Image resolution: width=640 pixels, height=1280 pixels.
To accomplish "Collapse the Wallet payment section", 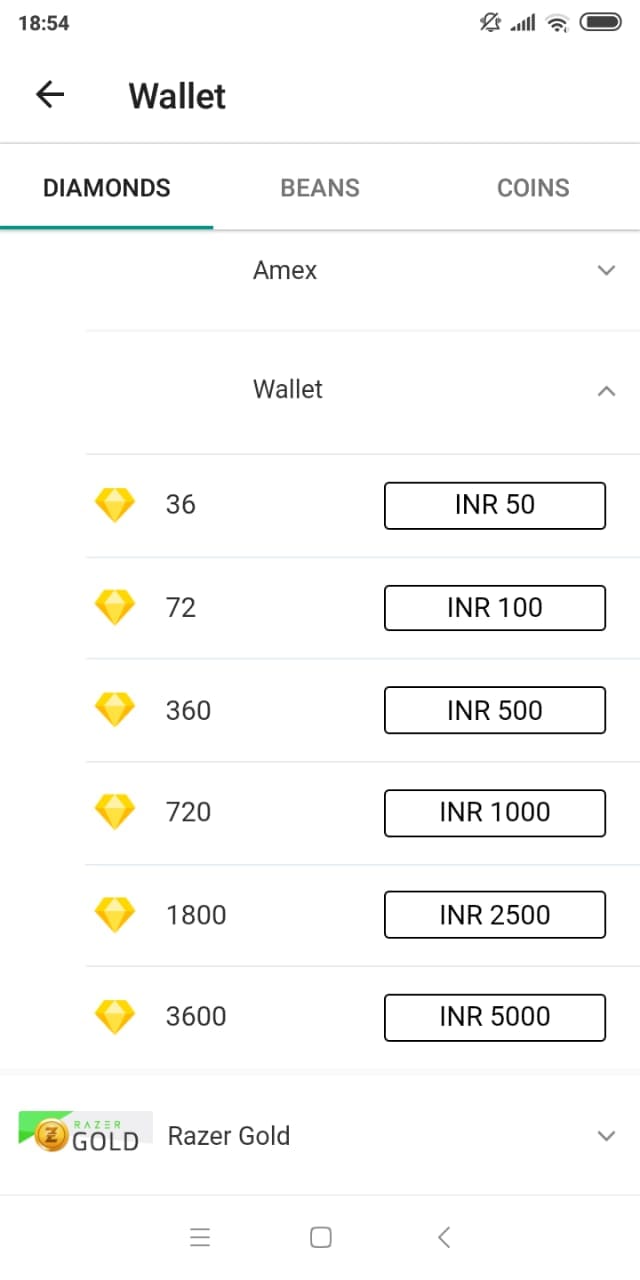I will [605, 391].
